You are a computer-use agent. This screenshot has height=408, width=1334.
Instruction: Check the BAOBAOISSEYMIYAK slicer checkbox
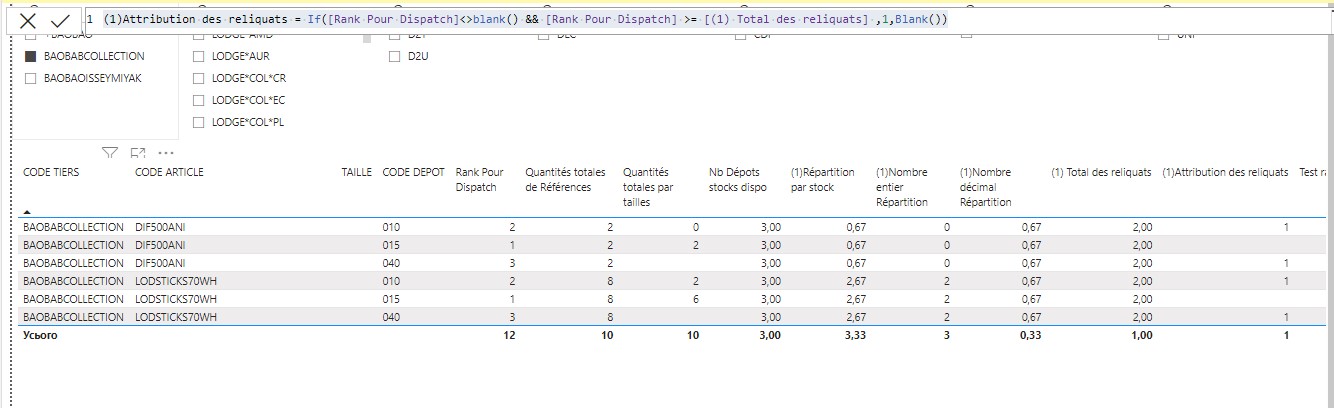pyautogui.click(x=30, y=79)
